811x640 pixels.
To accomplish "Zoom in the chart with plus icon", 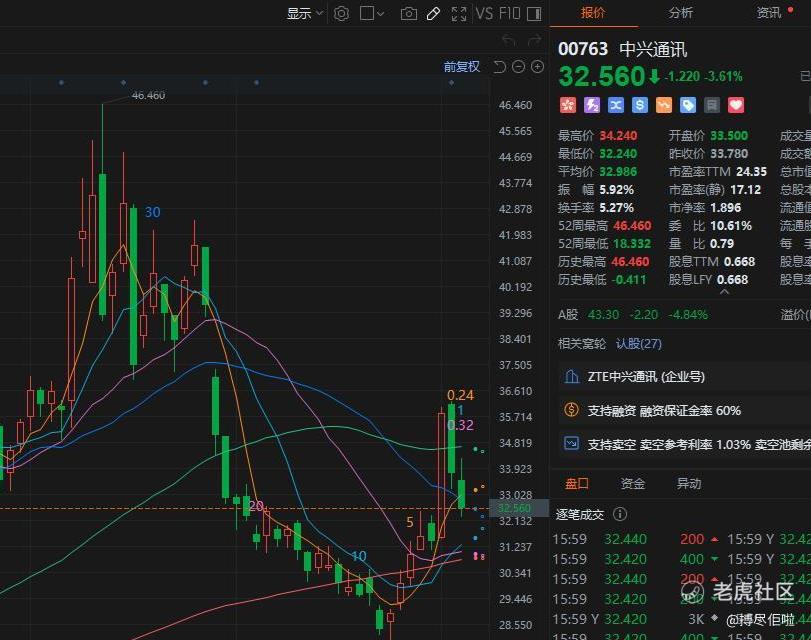I will 537,67.
